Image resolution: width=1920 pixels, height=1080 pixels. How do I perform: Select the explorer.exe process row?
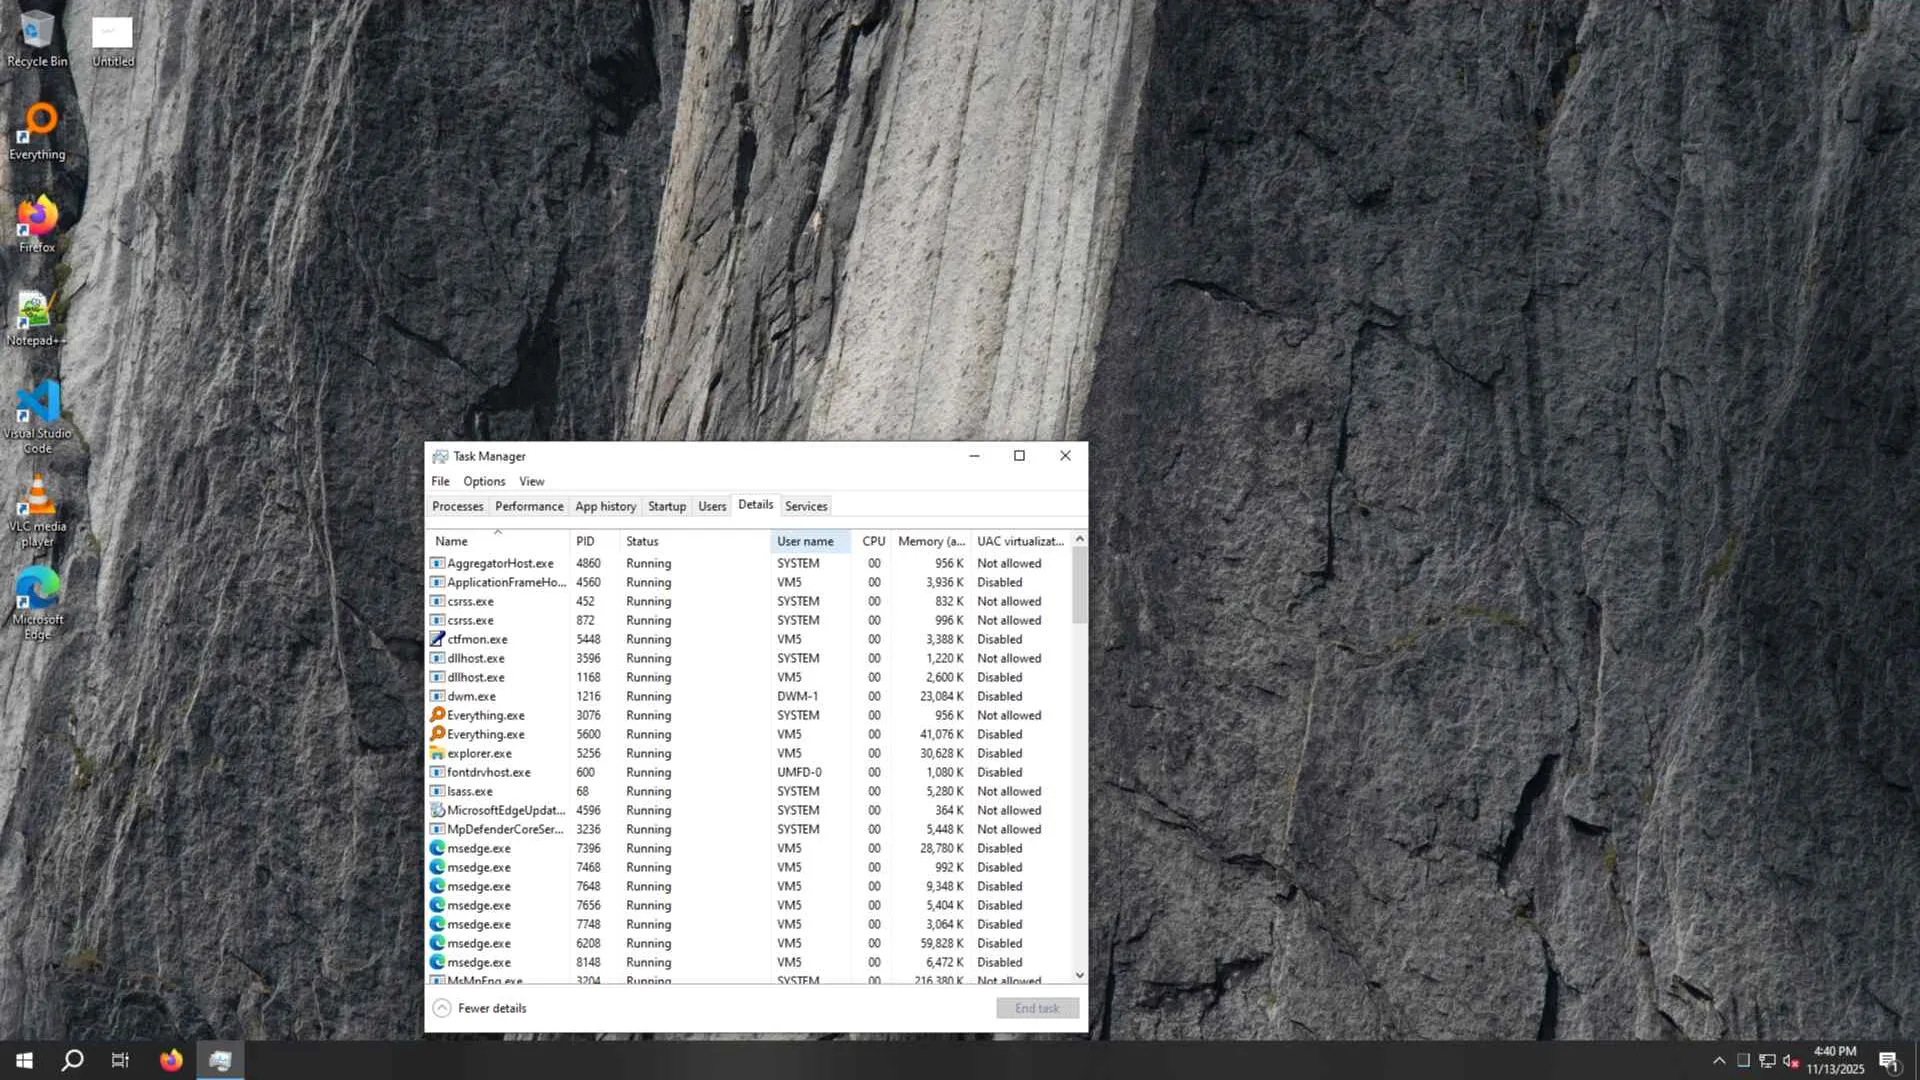coord(480,753)
